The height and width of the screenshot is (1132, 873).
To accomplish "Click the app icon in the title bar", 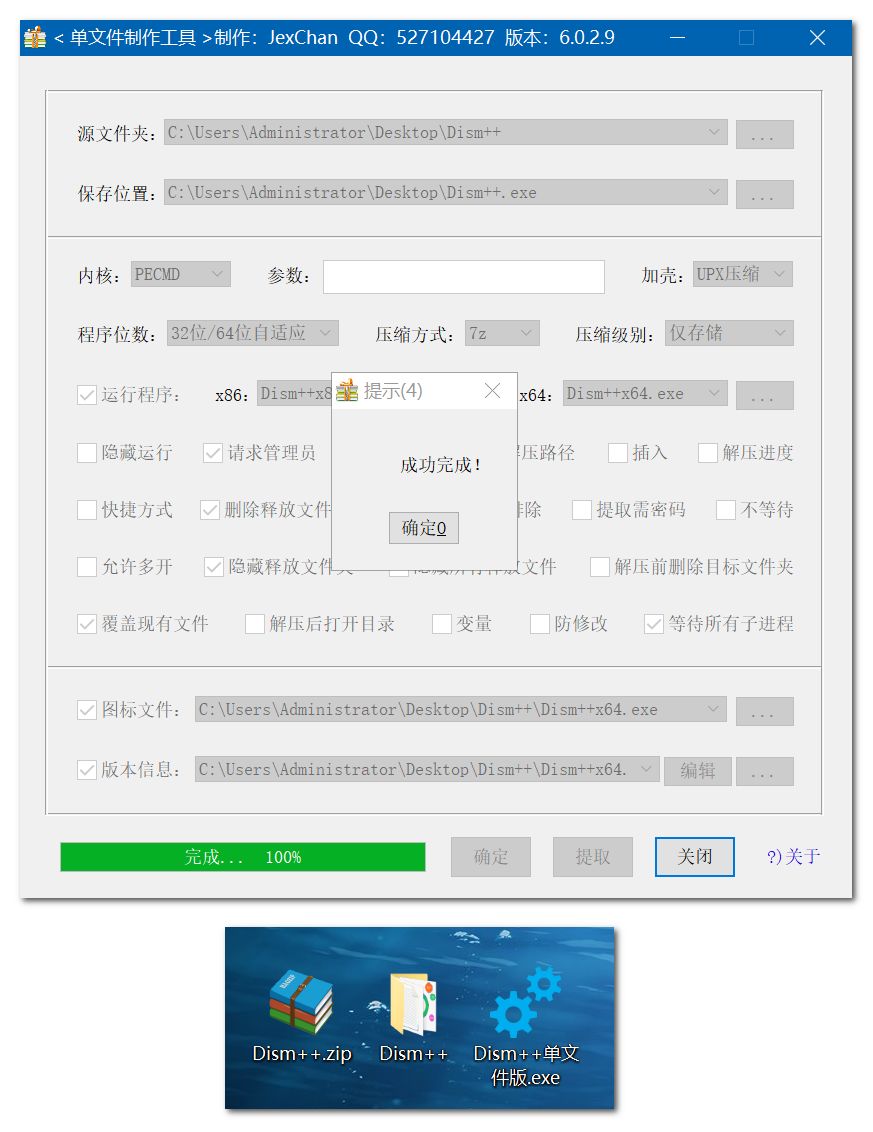I will pyautogui.click(x=35, y=37).
